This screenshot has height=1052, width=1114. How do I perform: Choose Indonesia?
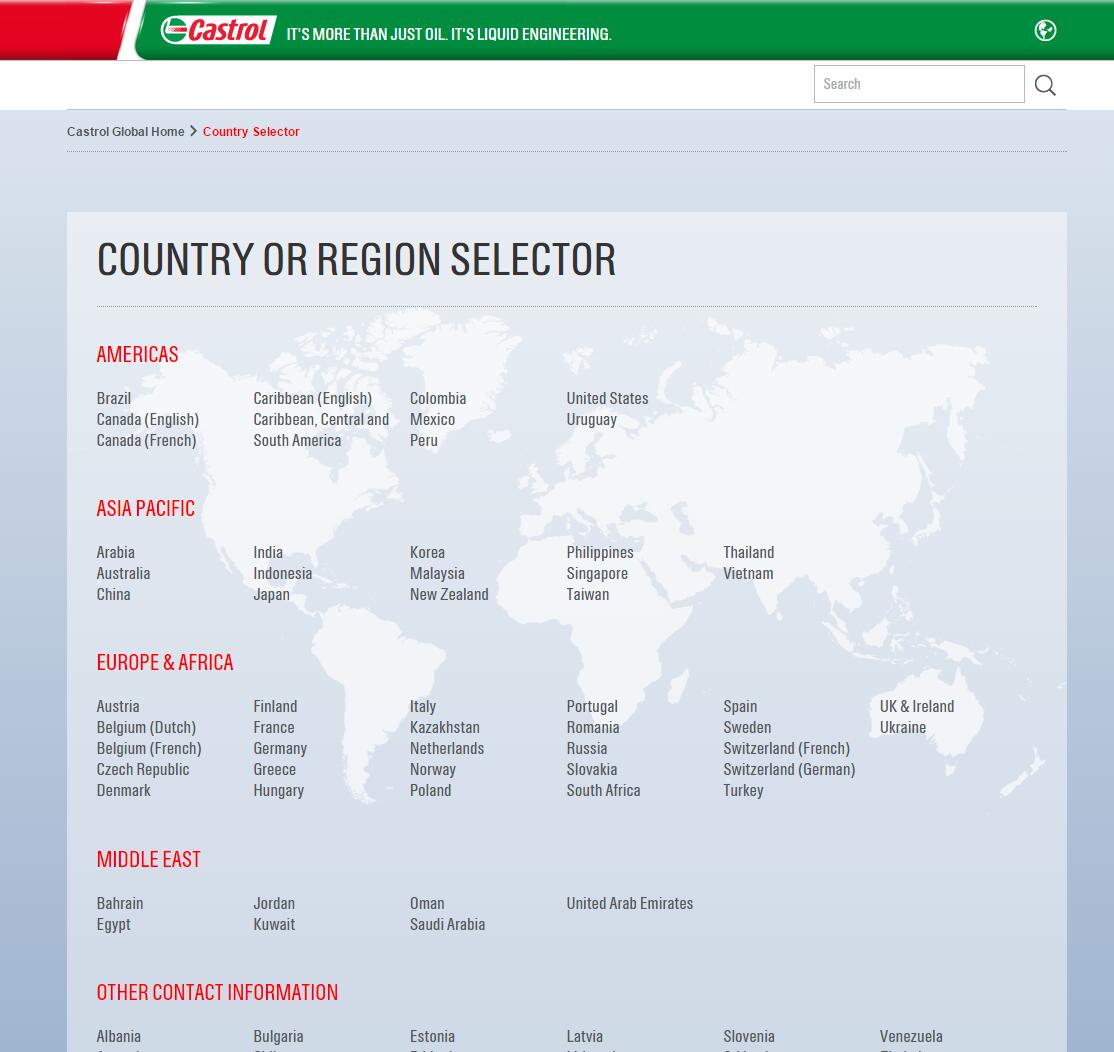tap(283, 573)
